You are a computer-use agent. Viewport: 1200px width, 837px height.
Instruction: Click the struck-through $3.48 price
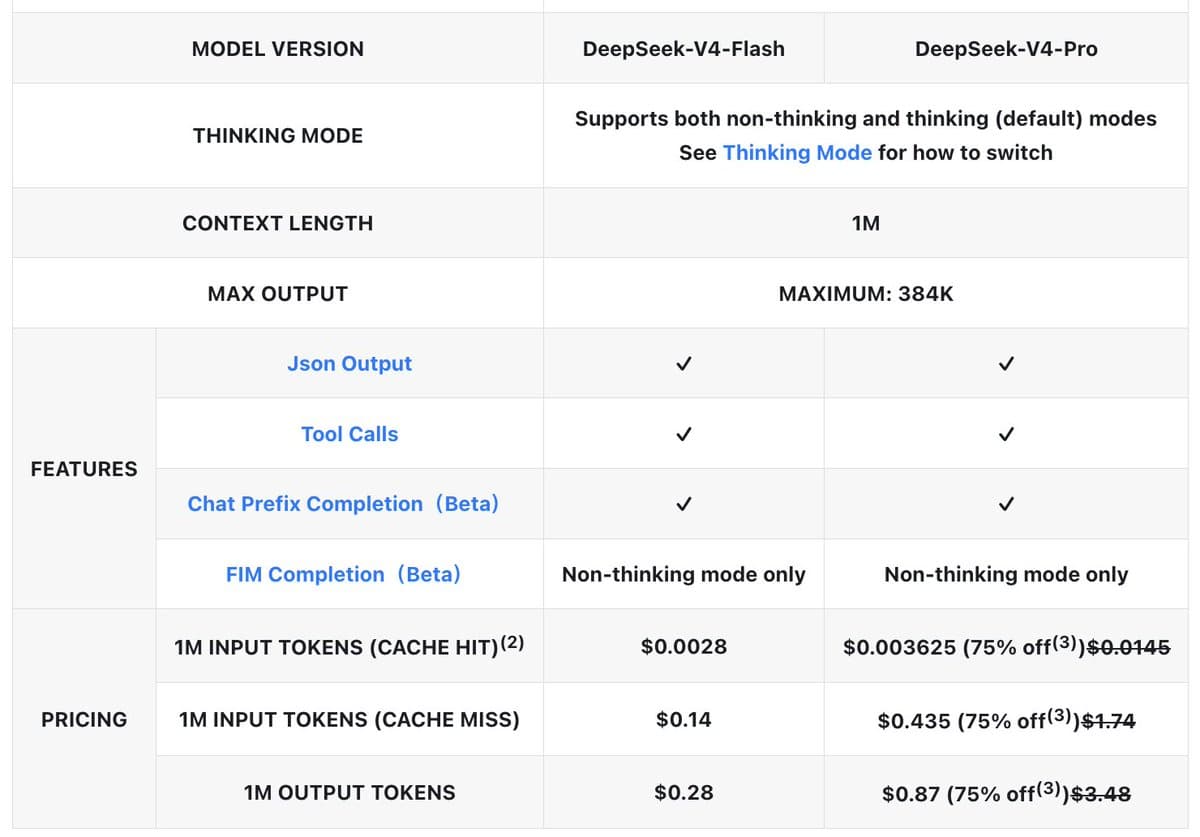pyautogui.click(x=1100, y=794)
